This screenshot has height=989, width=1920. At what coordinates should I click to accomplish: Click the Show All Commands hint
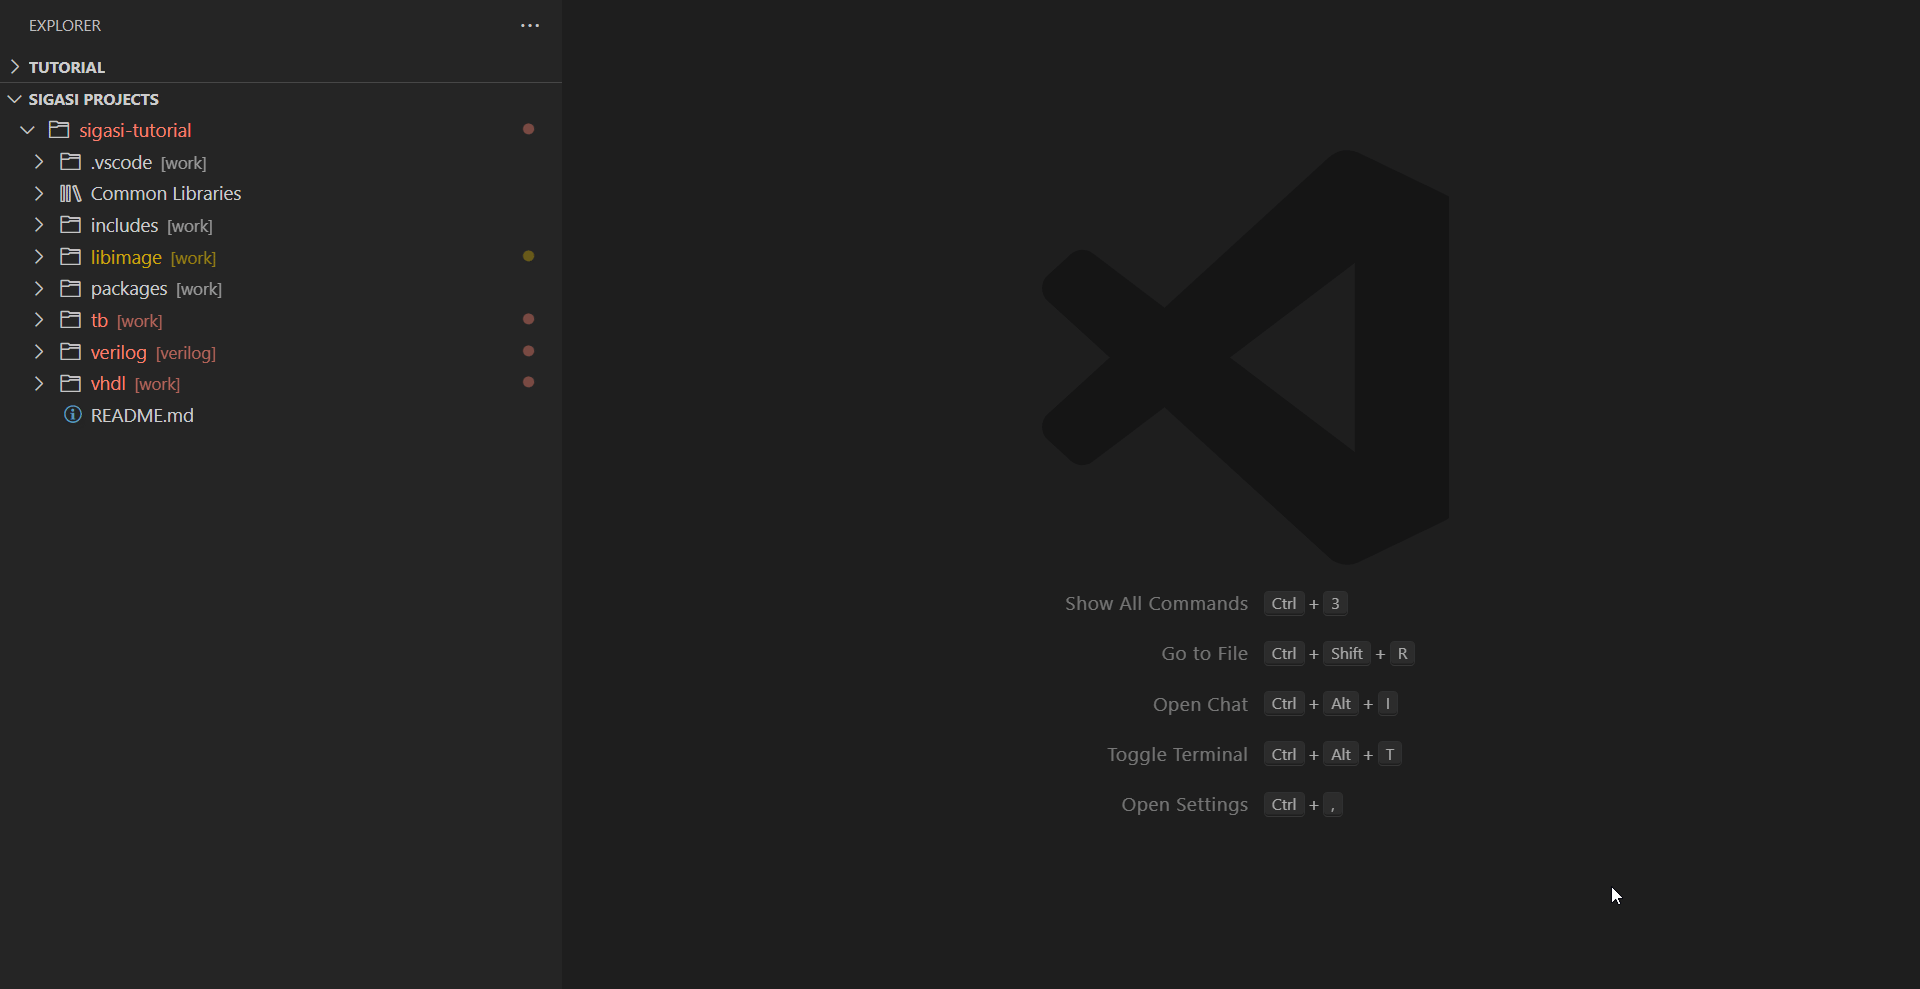click(x=1156, y=603)
